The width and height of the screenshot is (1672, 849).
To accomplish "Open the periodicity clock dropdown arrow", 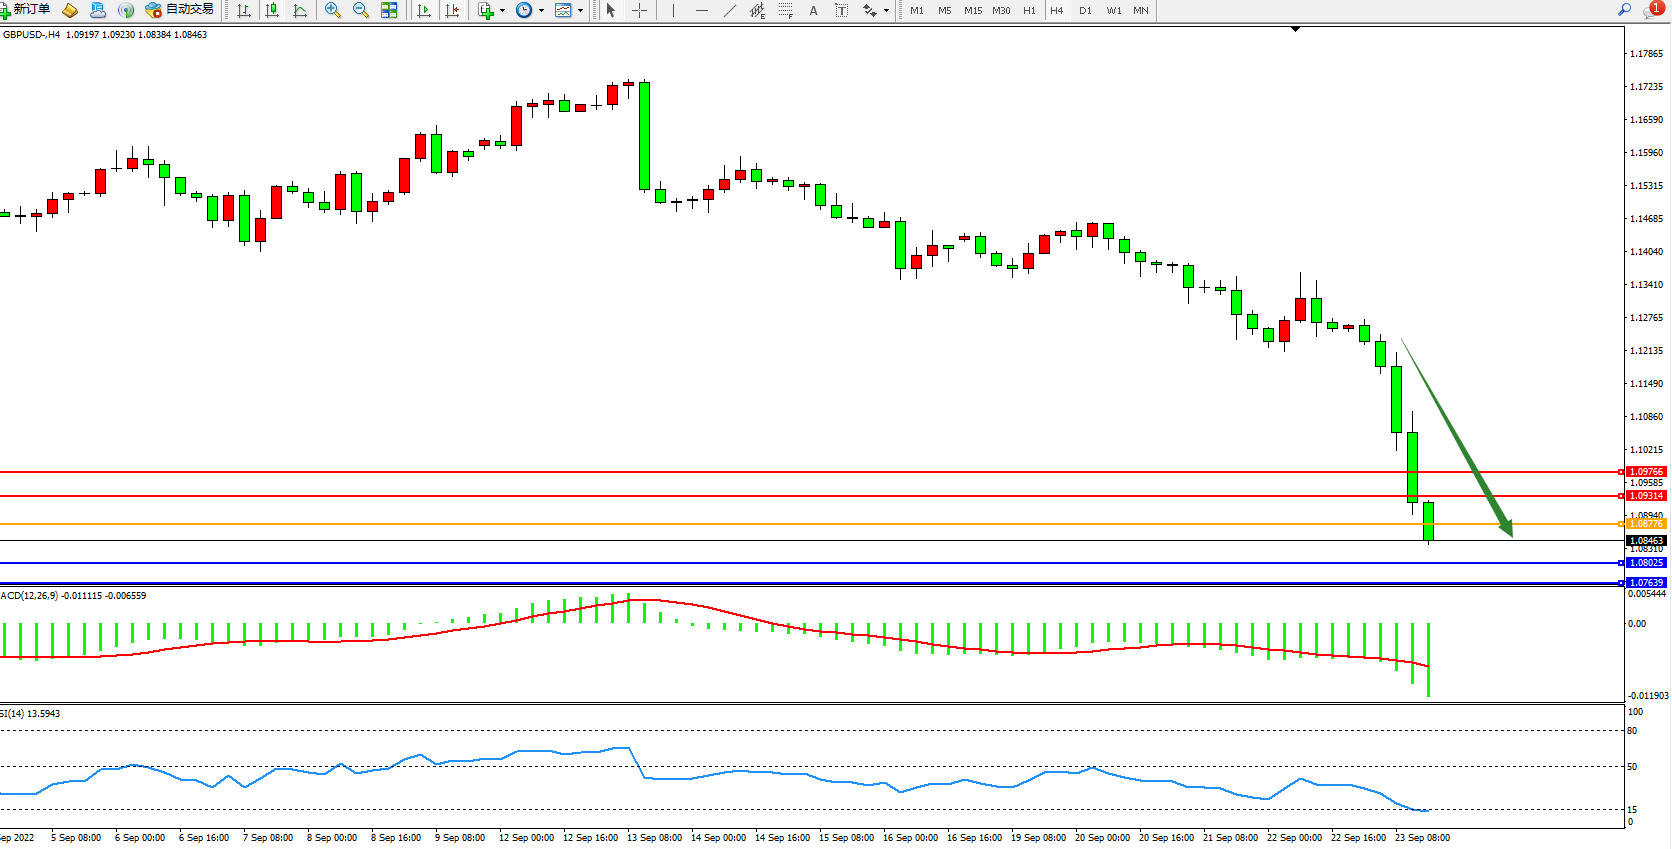I will pyautogui.click(x=541, y=11).
